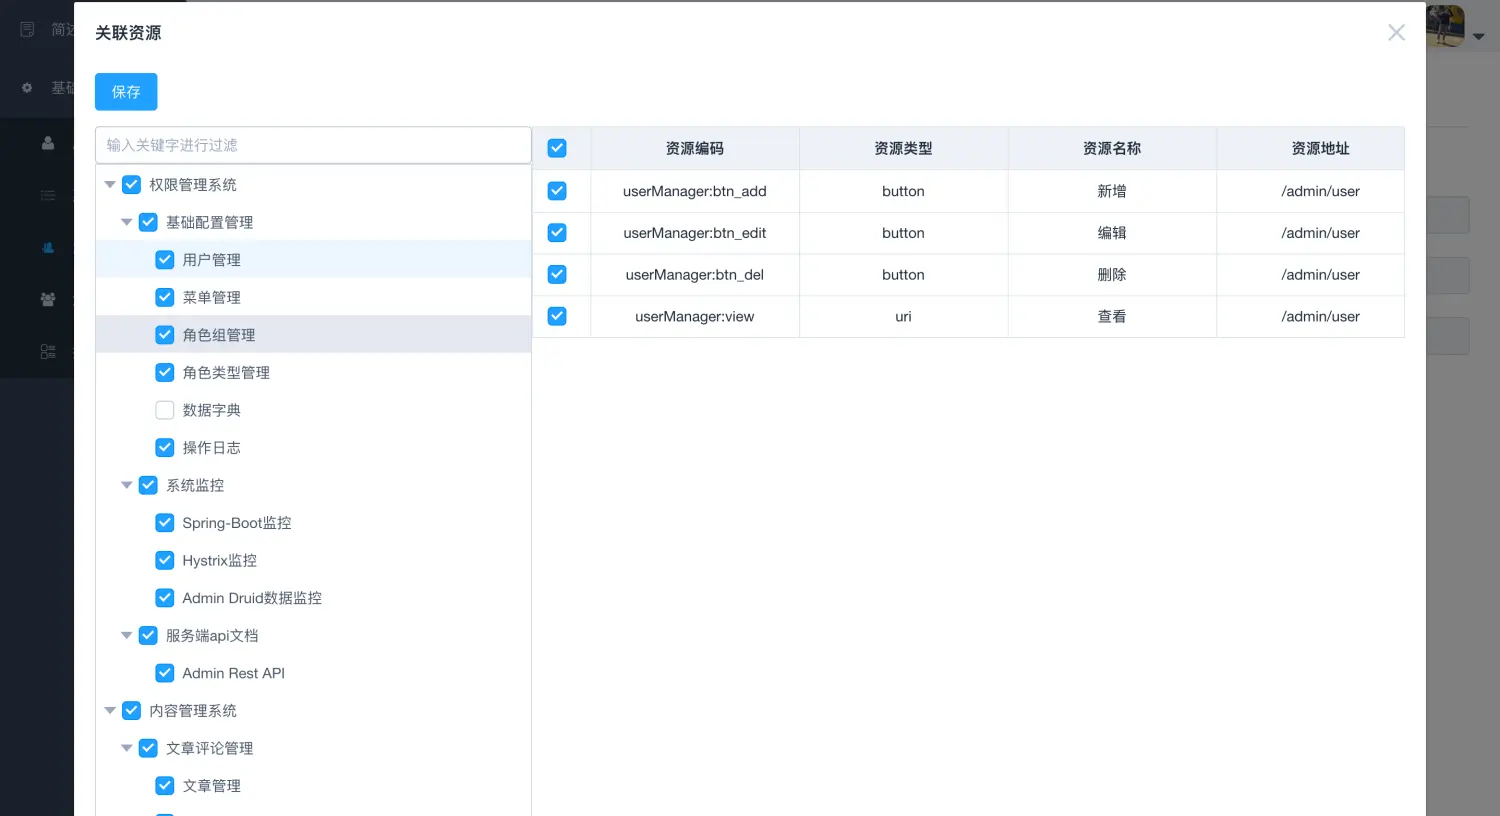Uncheck the Admin Druid数据监控 checkbox
The image size is (1500, 816).
[165, 598]
